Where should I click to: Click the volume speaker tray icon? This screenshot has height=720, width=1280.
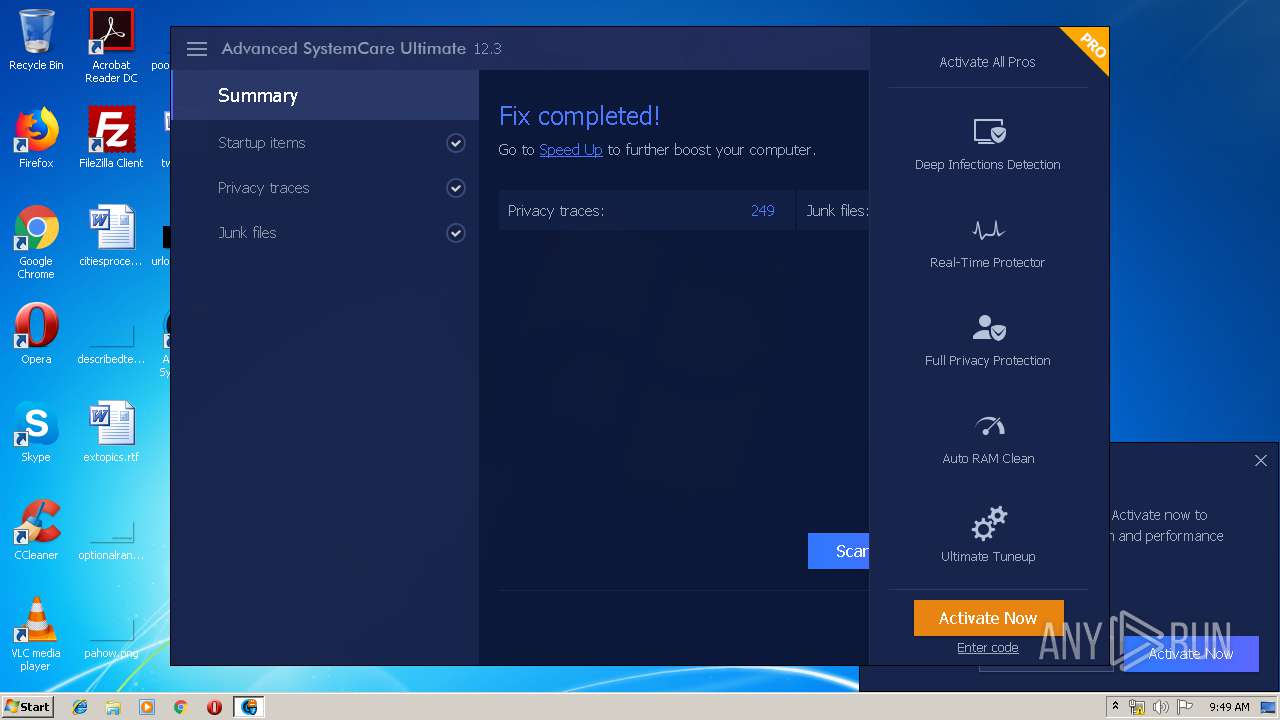point(1161,707)
